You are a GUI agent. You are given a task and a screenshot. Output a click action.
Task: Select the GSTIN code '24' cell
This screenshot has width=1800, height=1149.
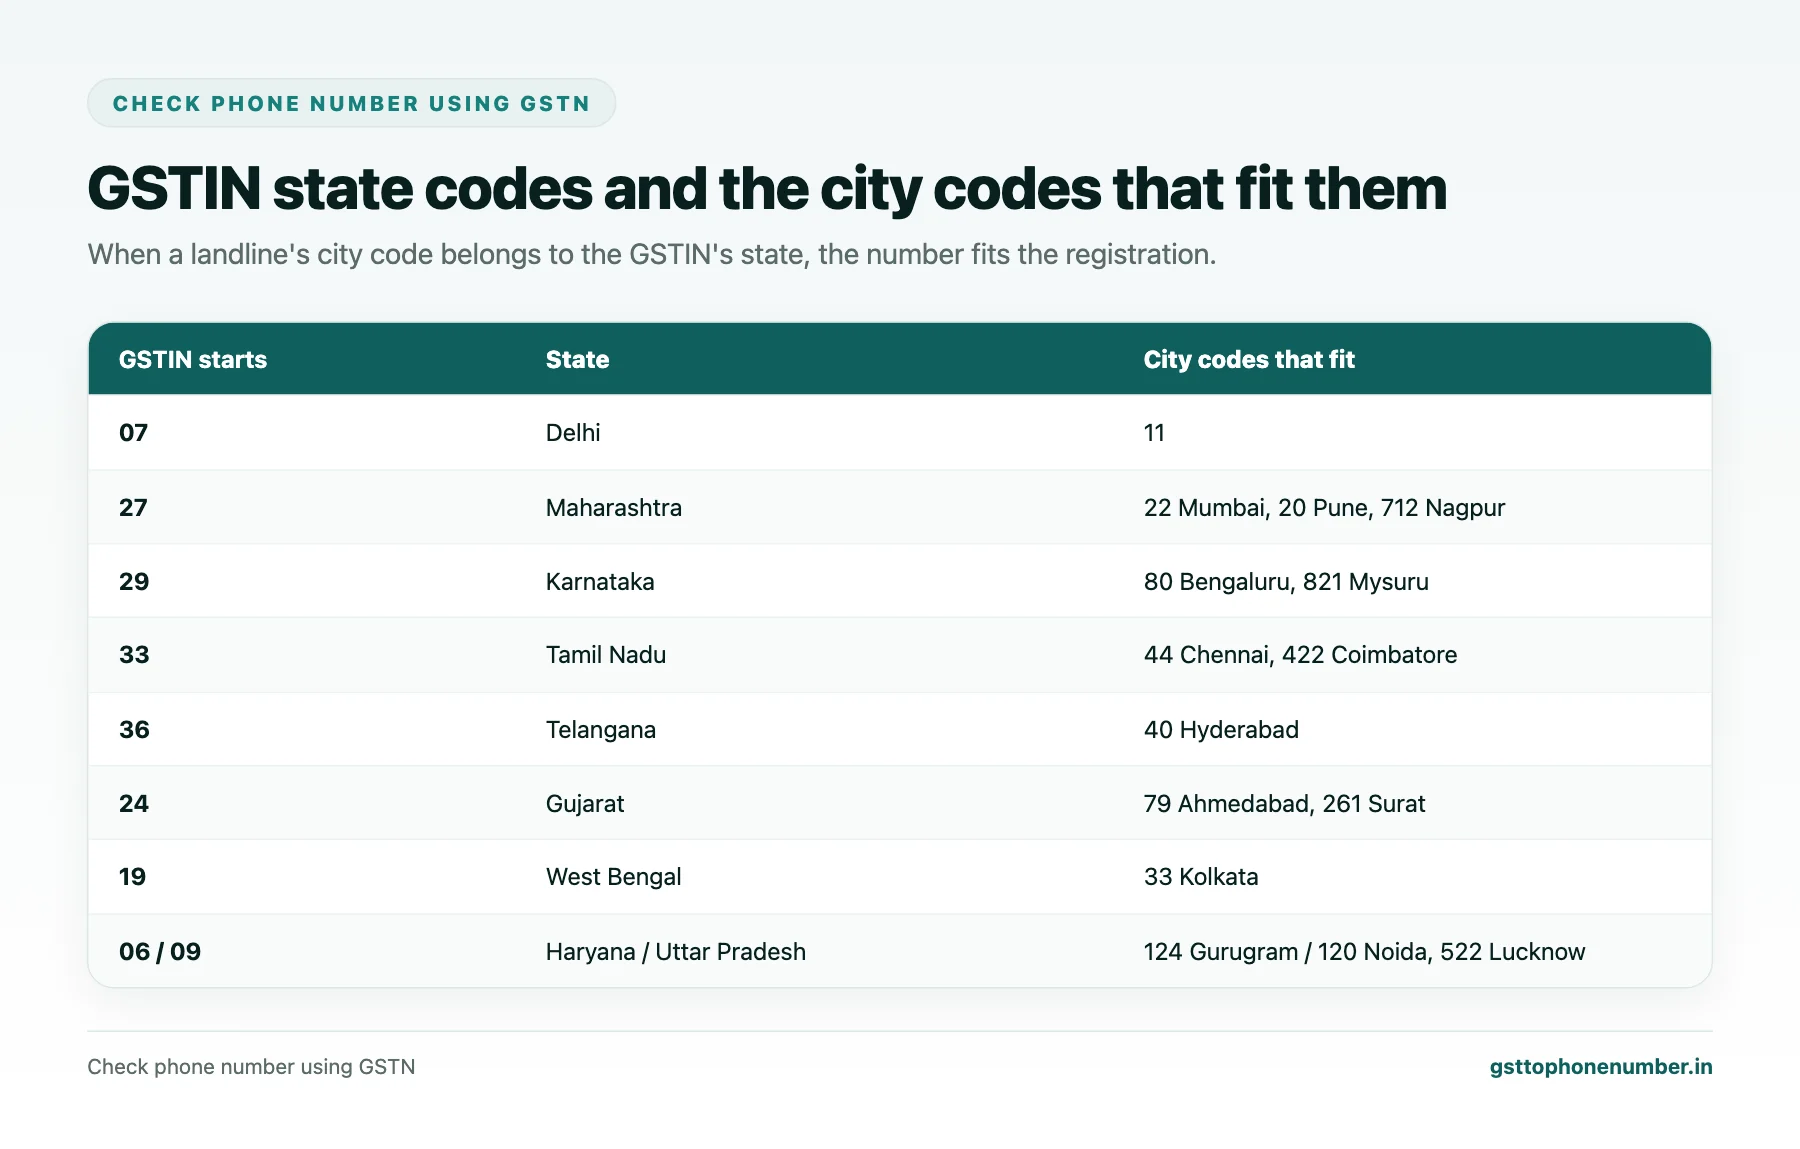click(134, 803)
